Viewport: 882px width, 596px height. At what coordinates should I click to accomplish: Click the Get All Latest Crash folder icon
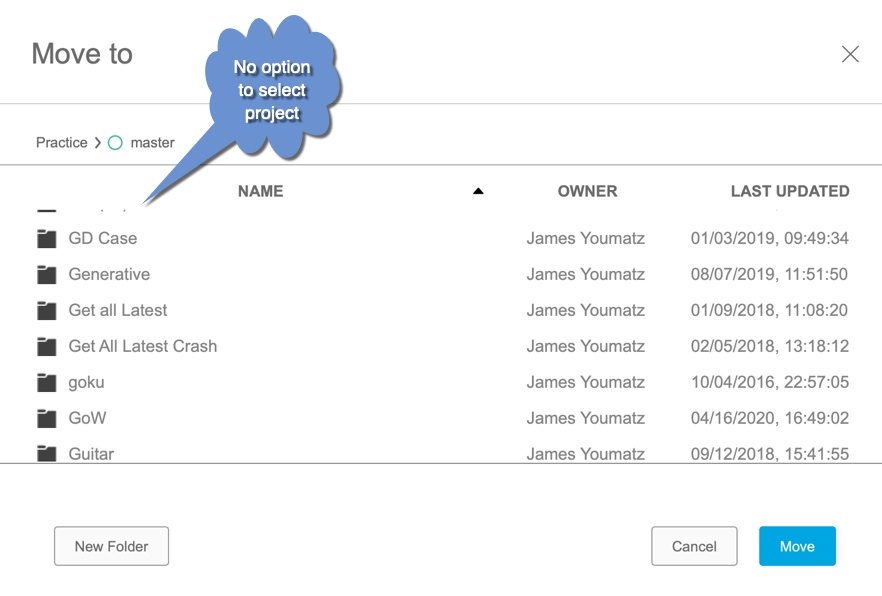(x=46, y=346)
